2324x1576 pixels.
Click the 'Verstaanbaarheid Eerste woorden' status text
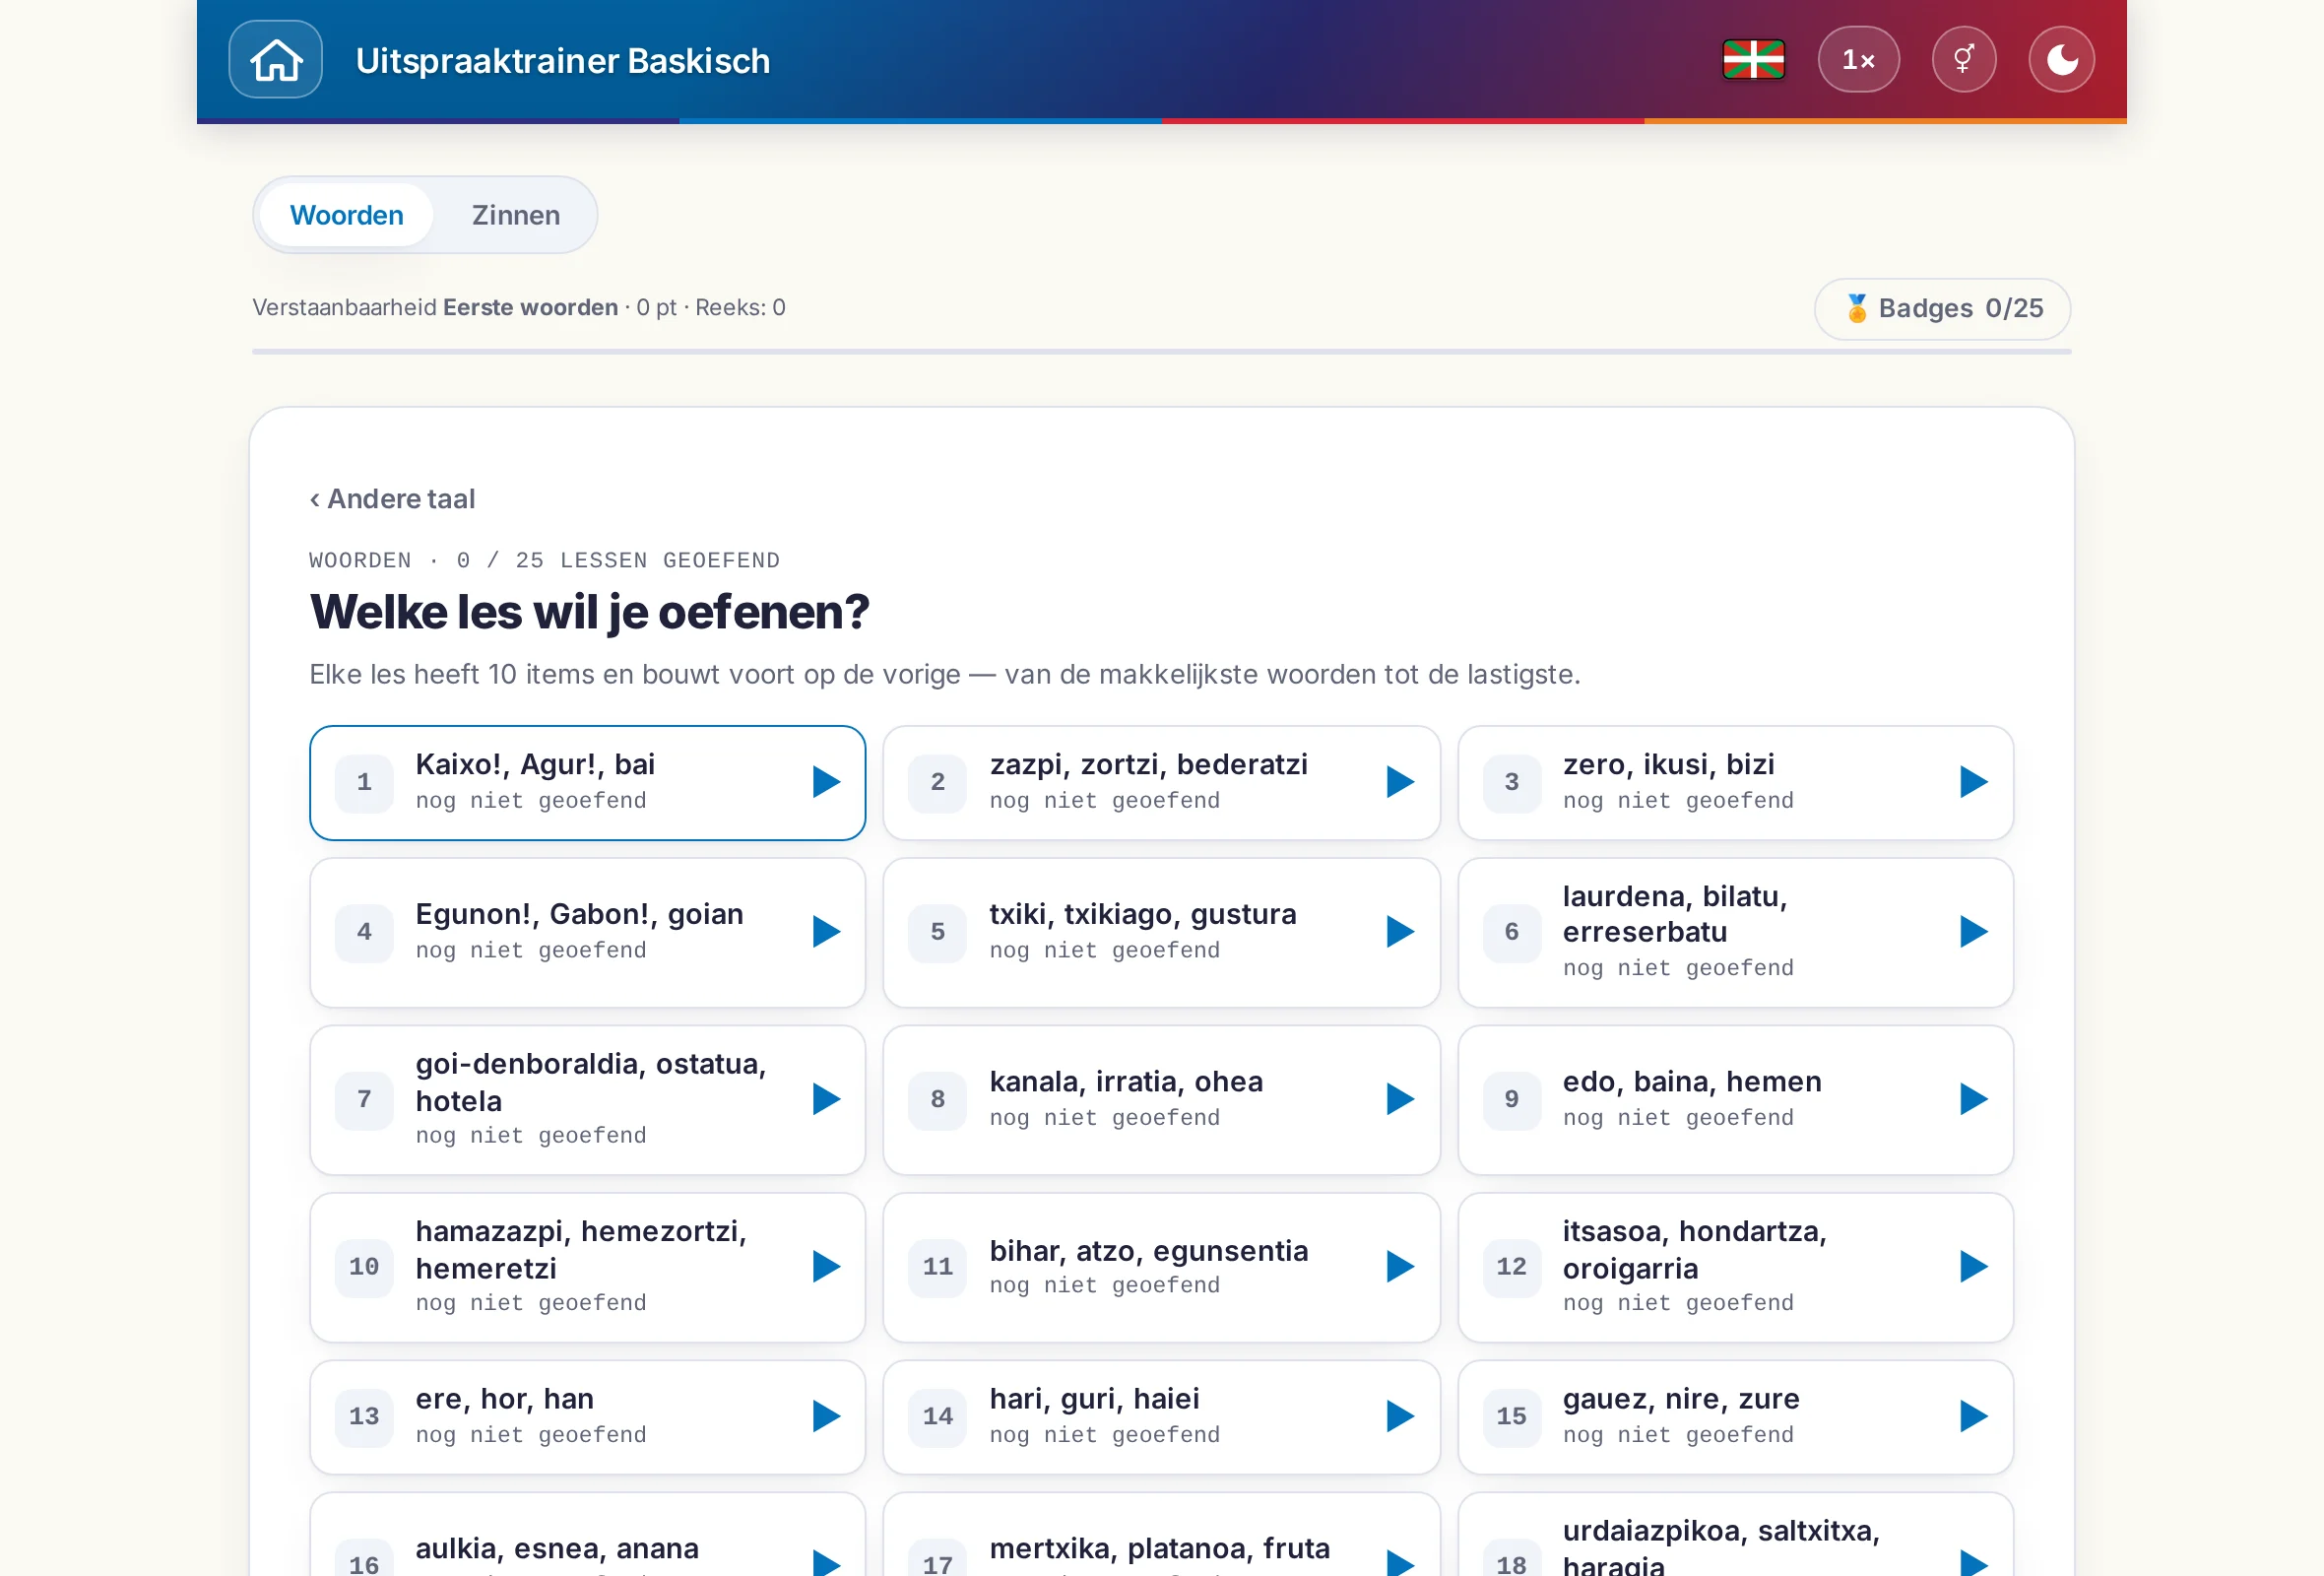(435, 308)
